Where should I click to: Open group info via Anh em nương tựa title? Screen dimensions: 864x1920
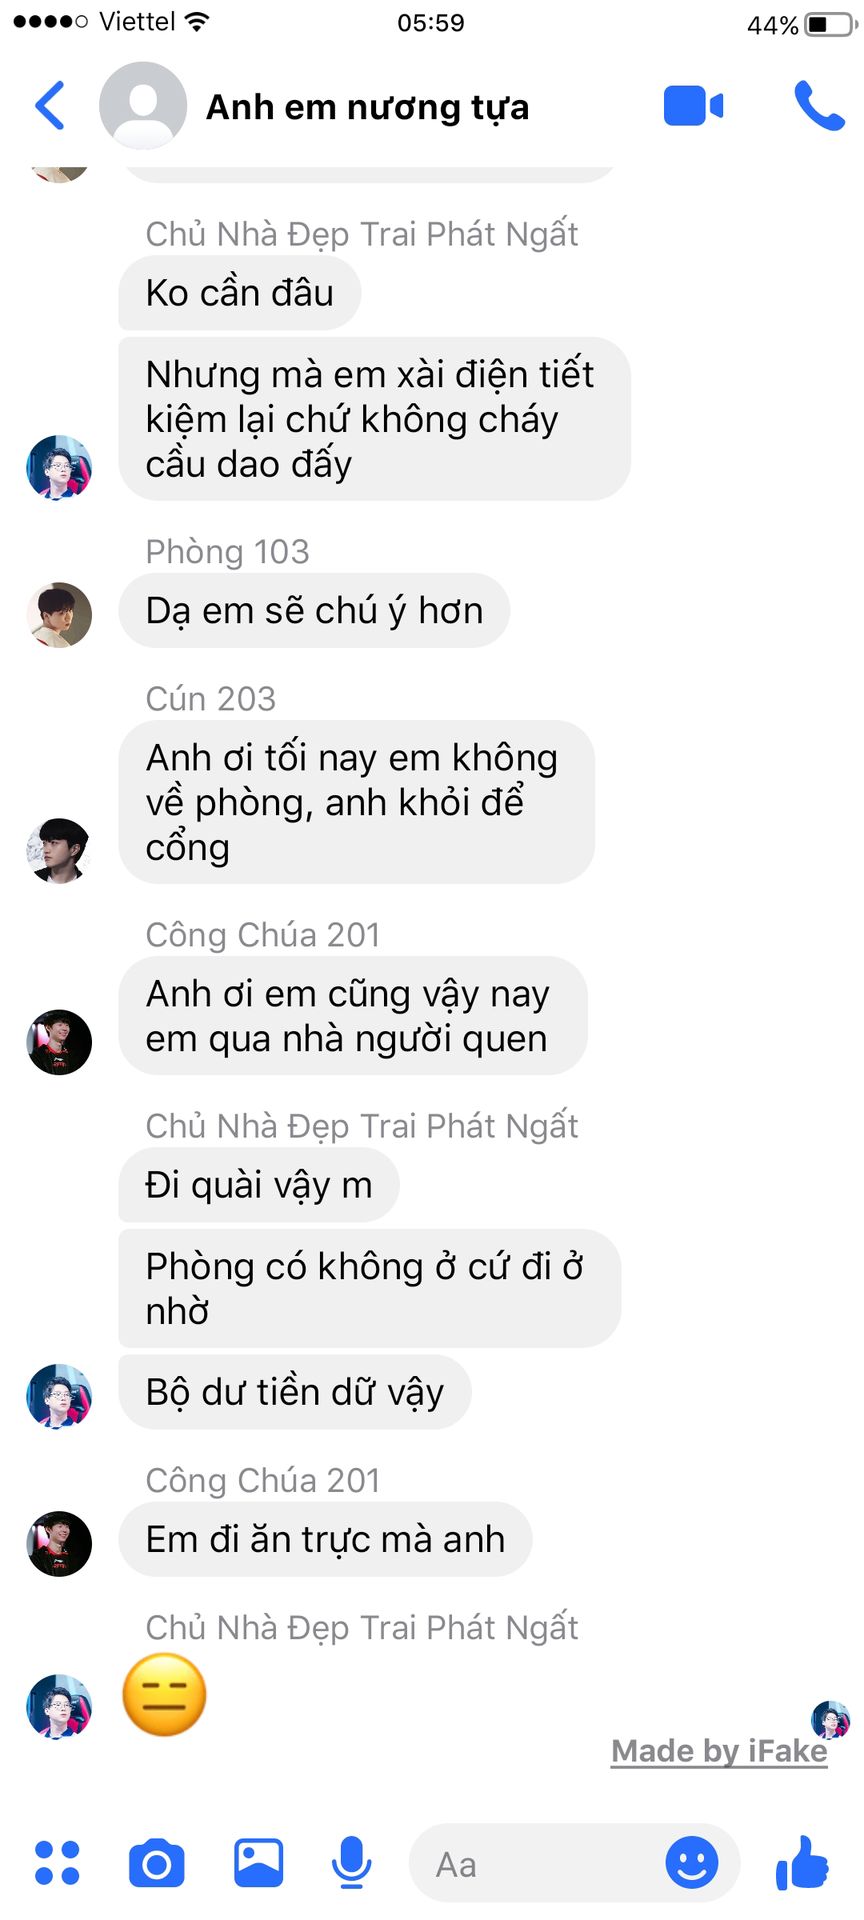point(367,107)
